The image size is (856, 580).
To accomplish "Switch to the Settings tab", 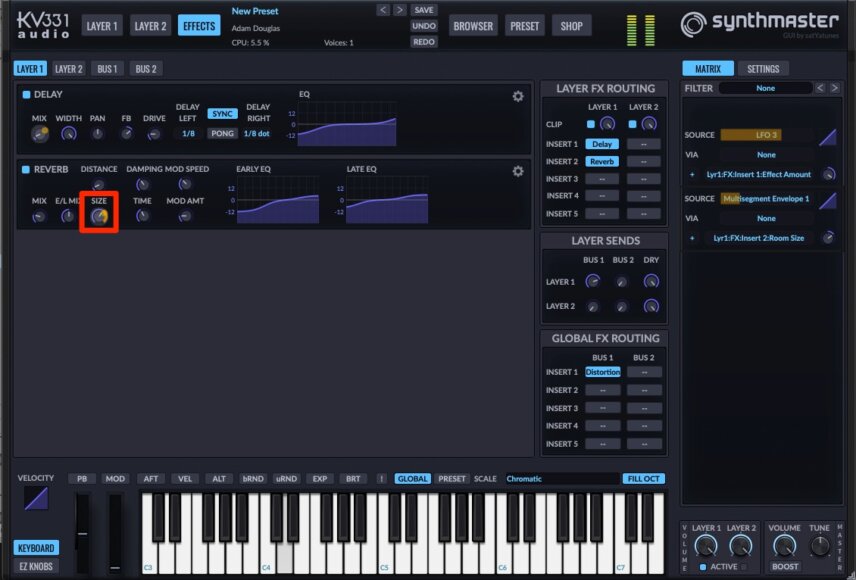I will pos(763,69).
